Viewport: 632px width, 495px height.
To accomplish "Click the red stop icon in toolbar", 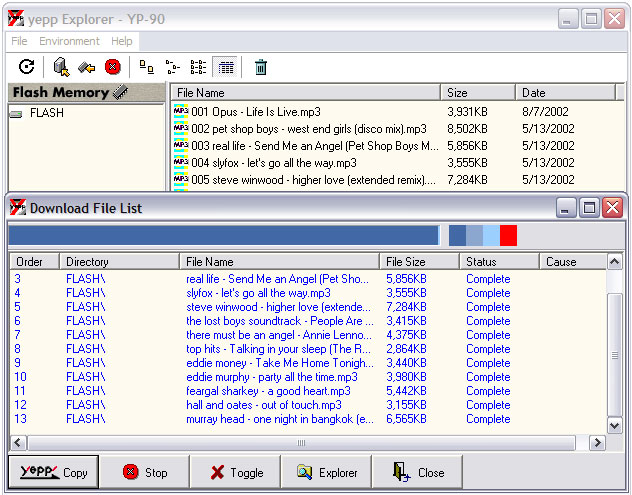I will click(112, 67).
